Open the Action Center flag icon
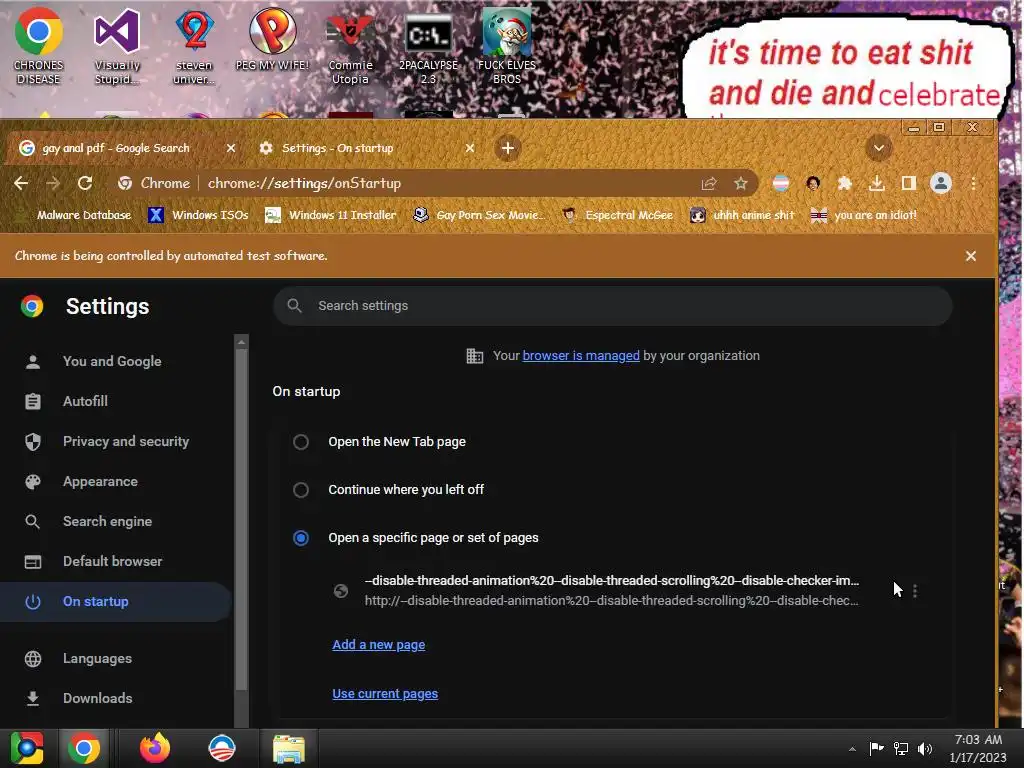Screen dimensions: 1024x768 (876, 748)
